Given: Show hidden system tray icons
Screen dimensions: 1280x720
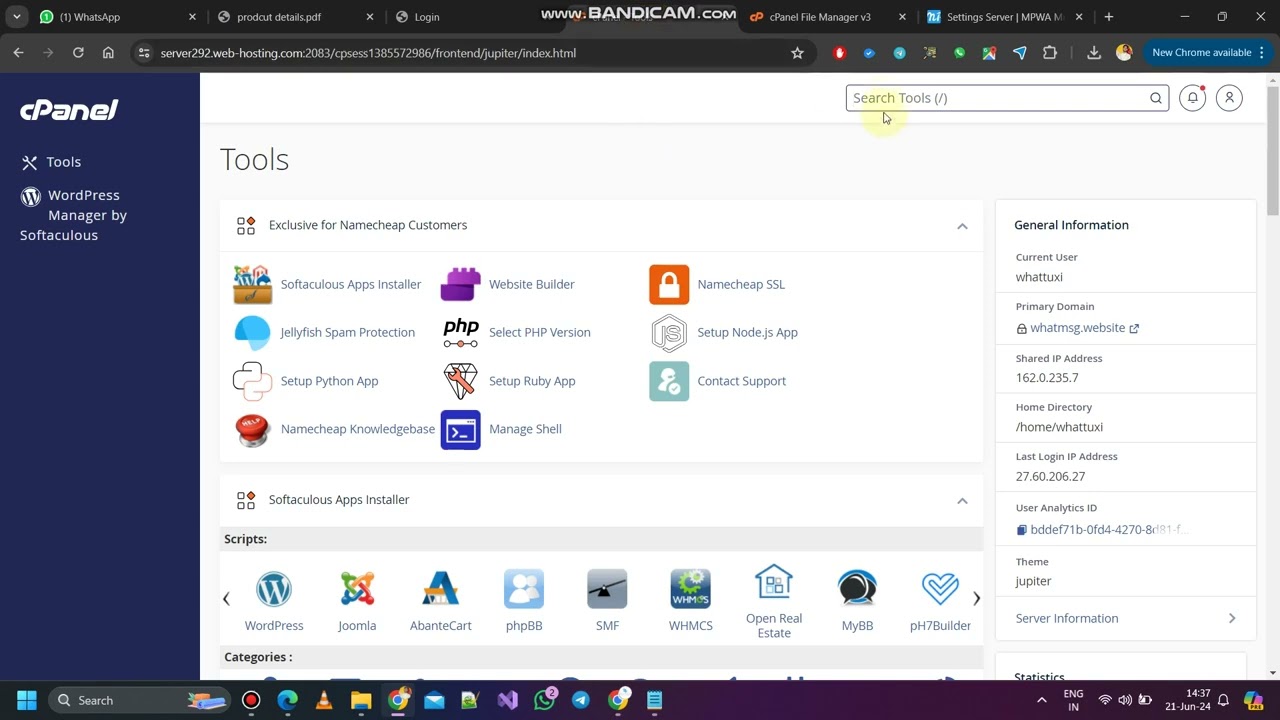Looking at the screenshot, I should (x=1042, y=700).
